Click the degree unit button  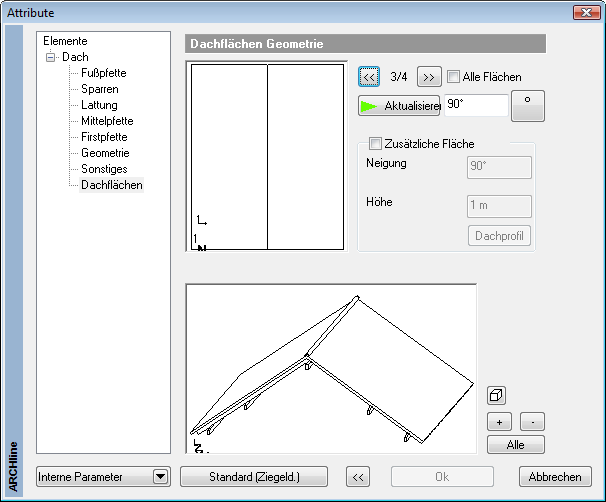(527, 105)
